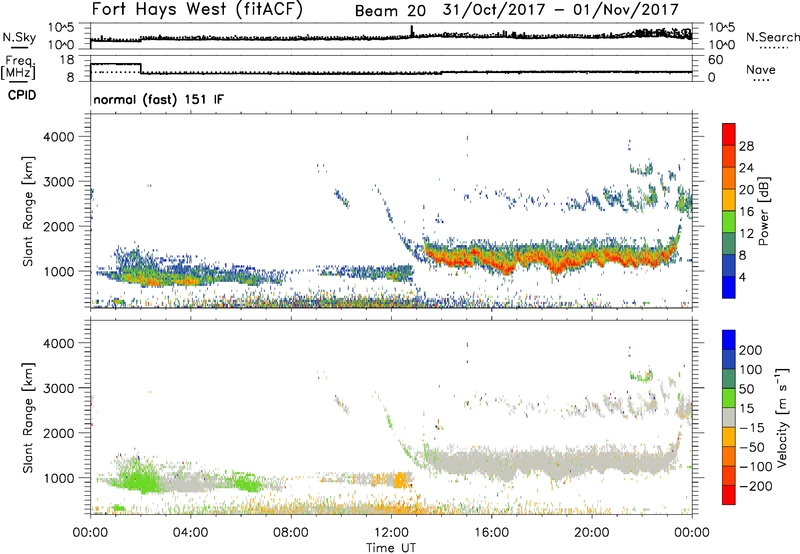Screen dimensions: 800x554
Task: Click the green velocity patch near 02:00 UT
Action: point(137,480)
